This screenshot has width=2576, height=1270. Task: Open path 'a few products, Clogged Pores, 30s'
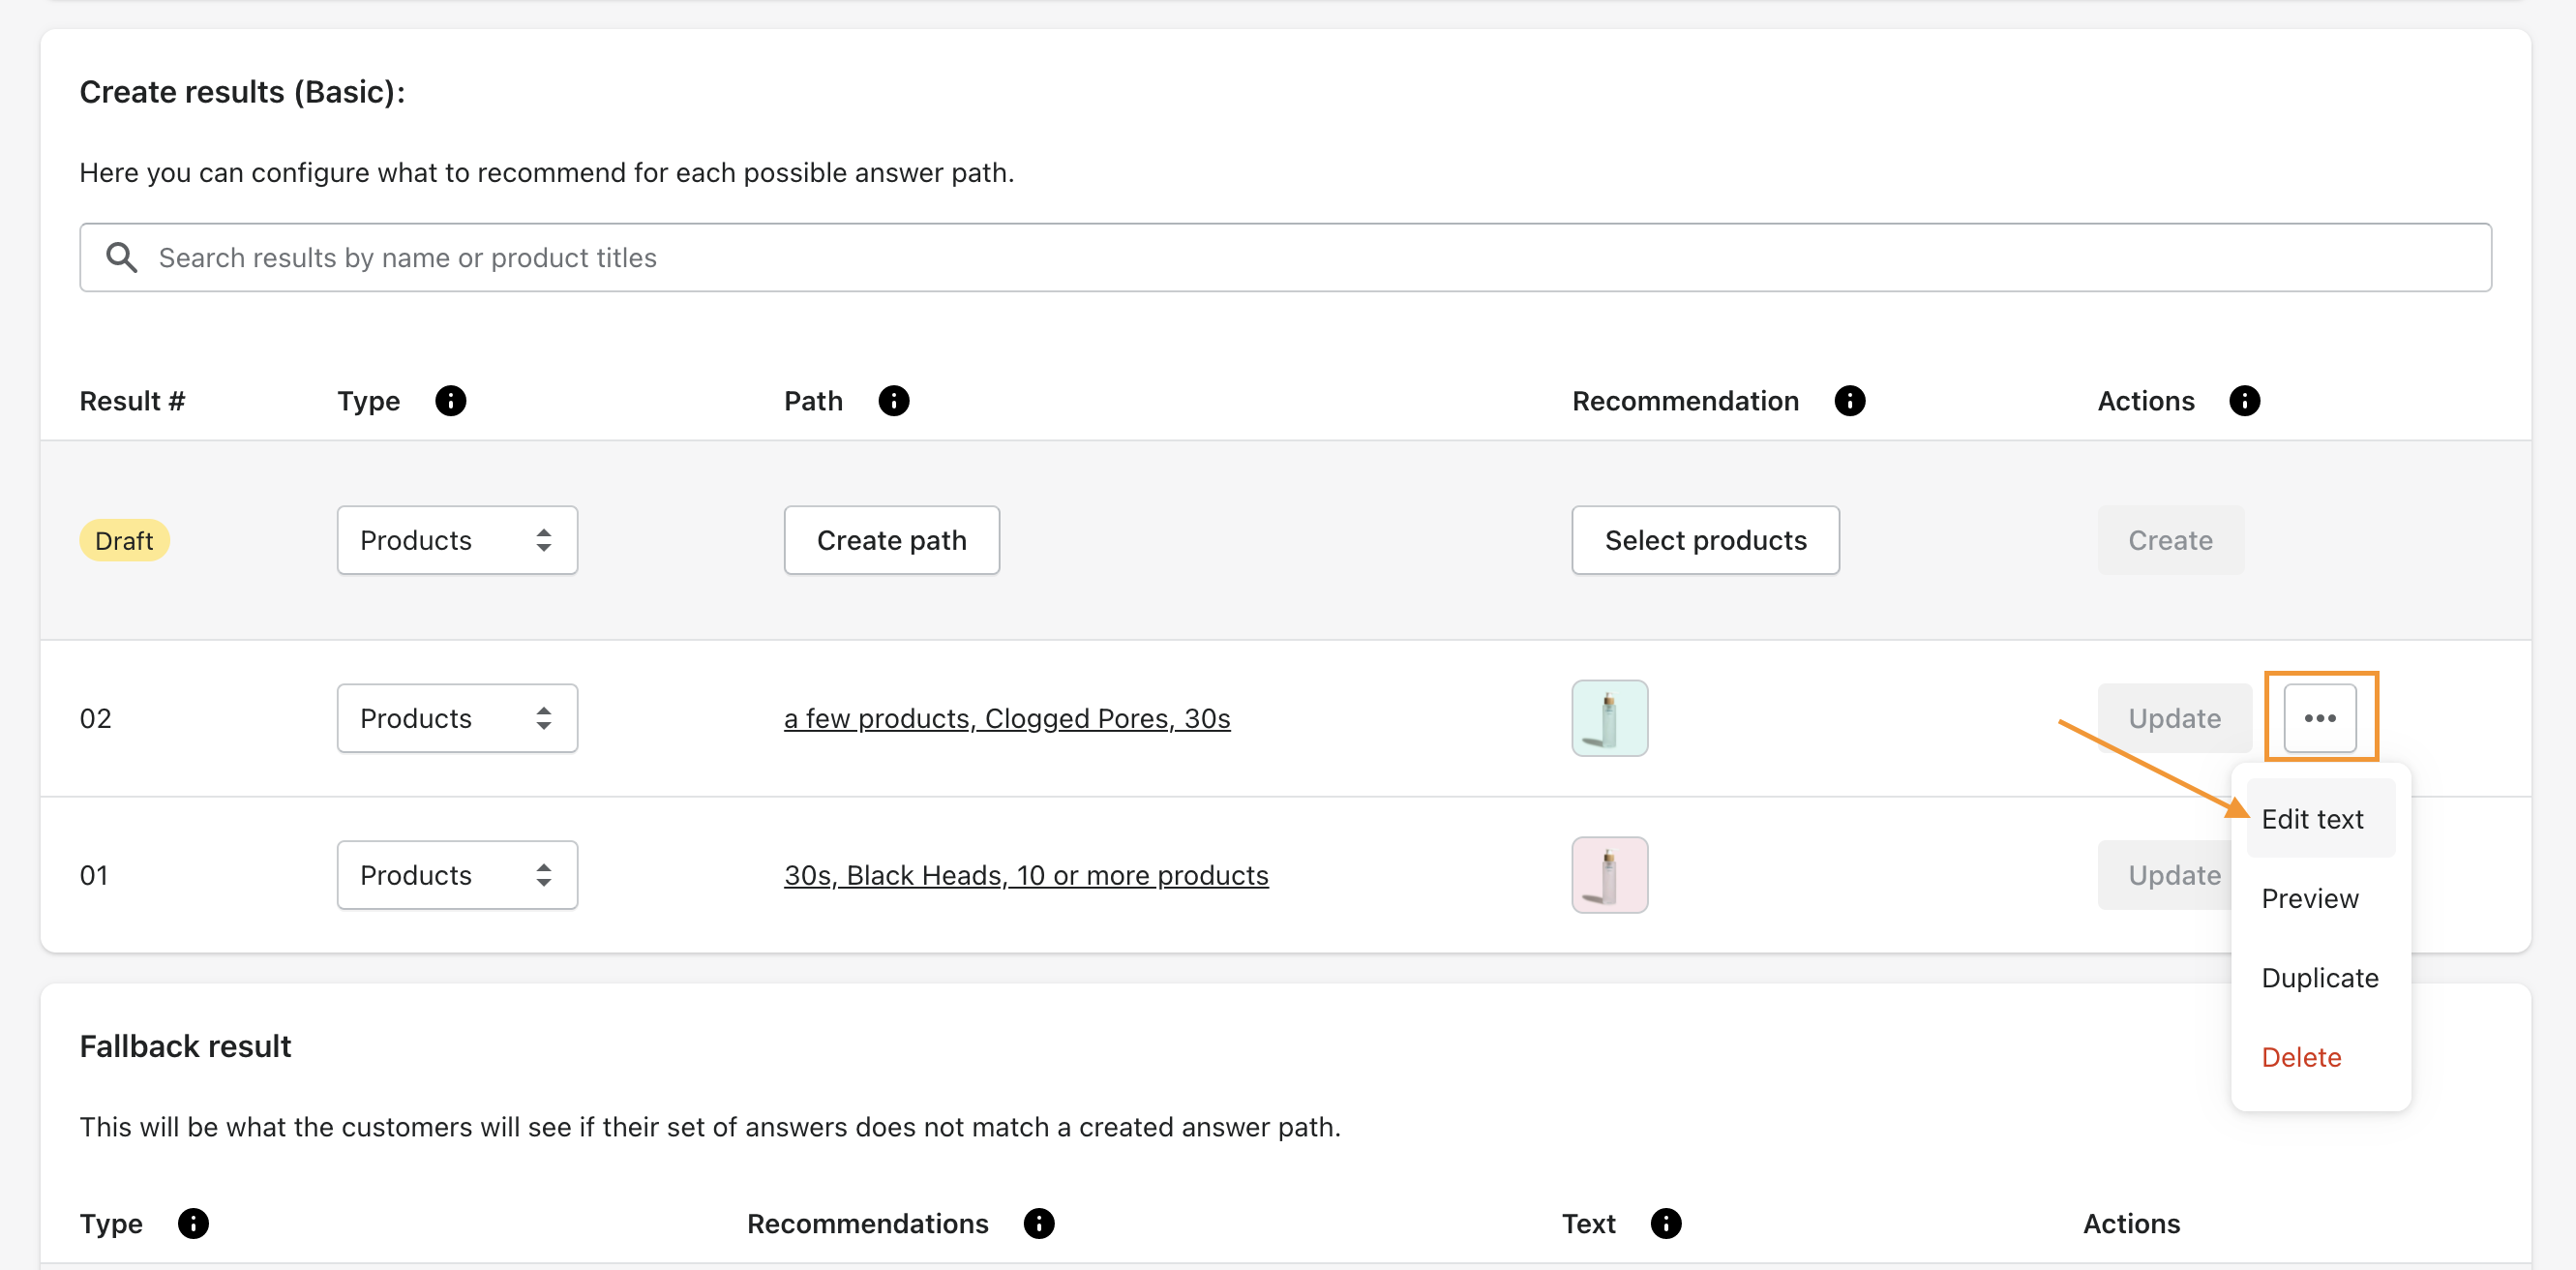[x=1007, y=718]
